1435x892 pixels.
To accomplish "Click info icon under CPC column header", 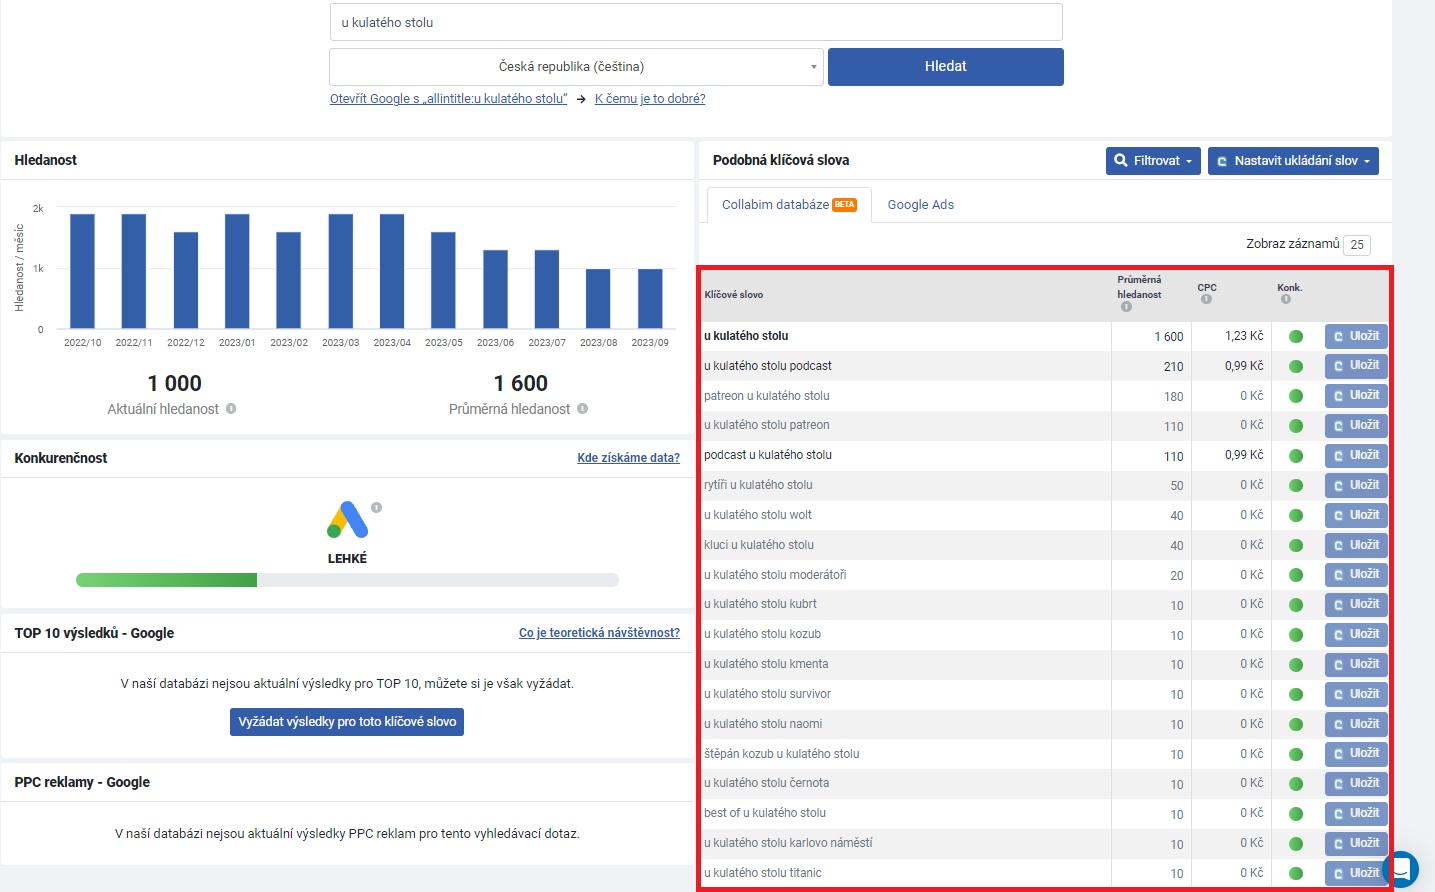I will click(1206, 299).
